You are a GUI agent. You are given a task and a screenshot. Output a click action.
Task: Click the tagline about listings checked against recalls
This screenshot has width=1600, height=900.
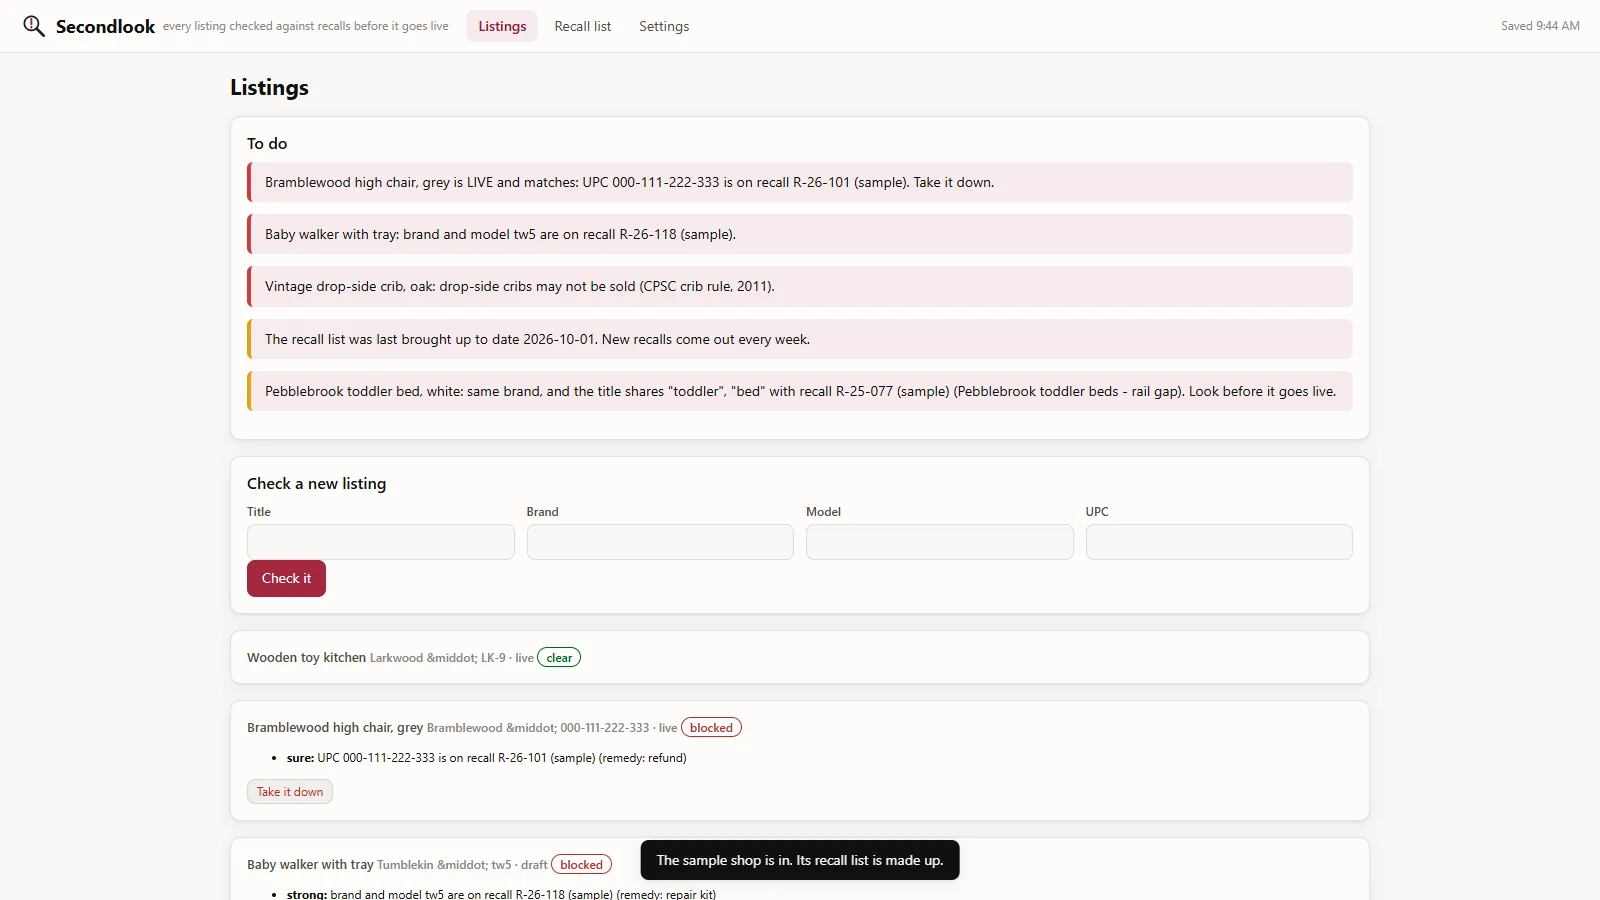[306, 26]
